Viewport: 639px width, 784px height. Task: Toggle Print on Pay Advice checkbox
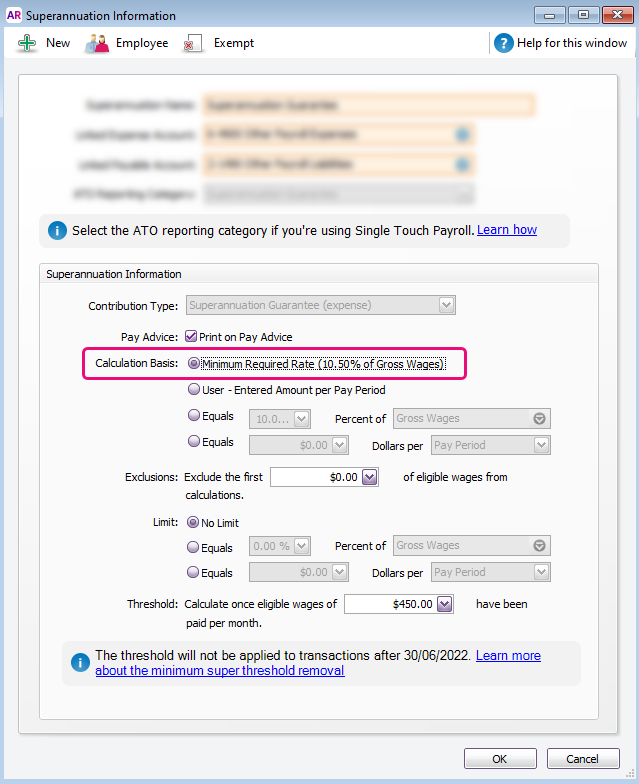[192, 337]
